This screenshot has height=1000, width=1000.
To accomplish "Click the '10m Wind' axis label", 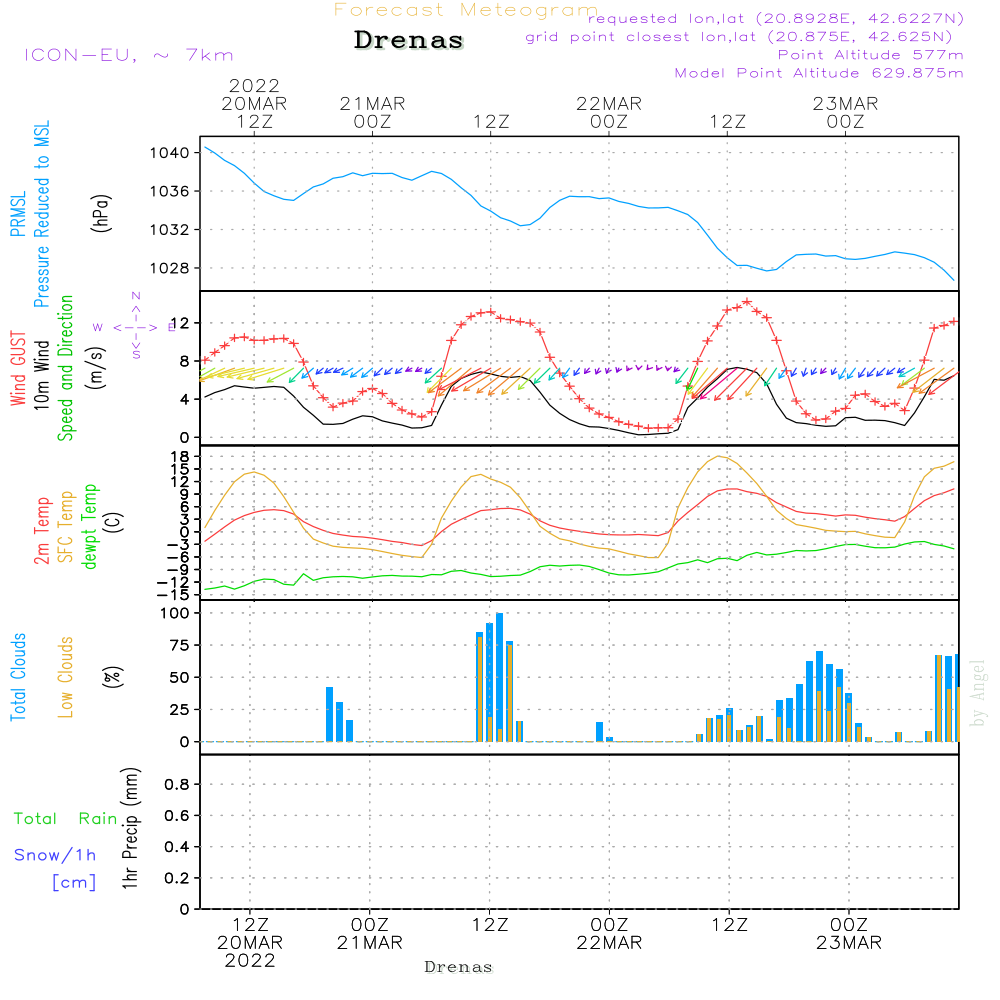I will click(41, 375).
